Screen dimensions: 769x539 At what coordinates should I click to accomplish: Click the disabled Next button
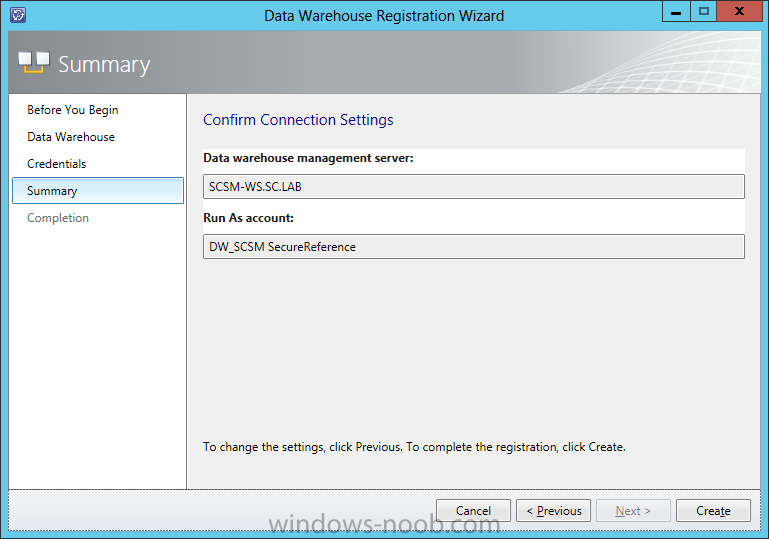[633, 511]
